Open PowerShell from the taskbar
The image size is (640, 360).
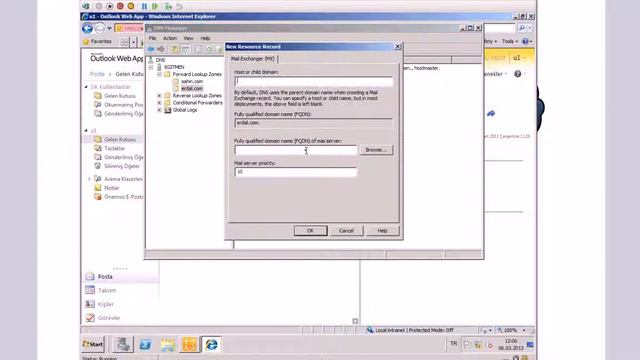pos(145,344)
